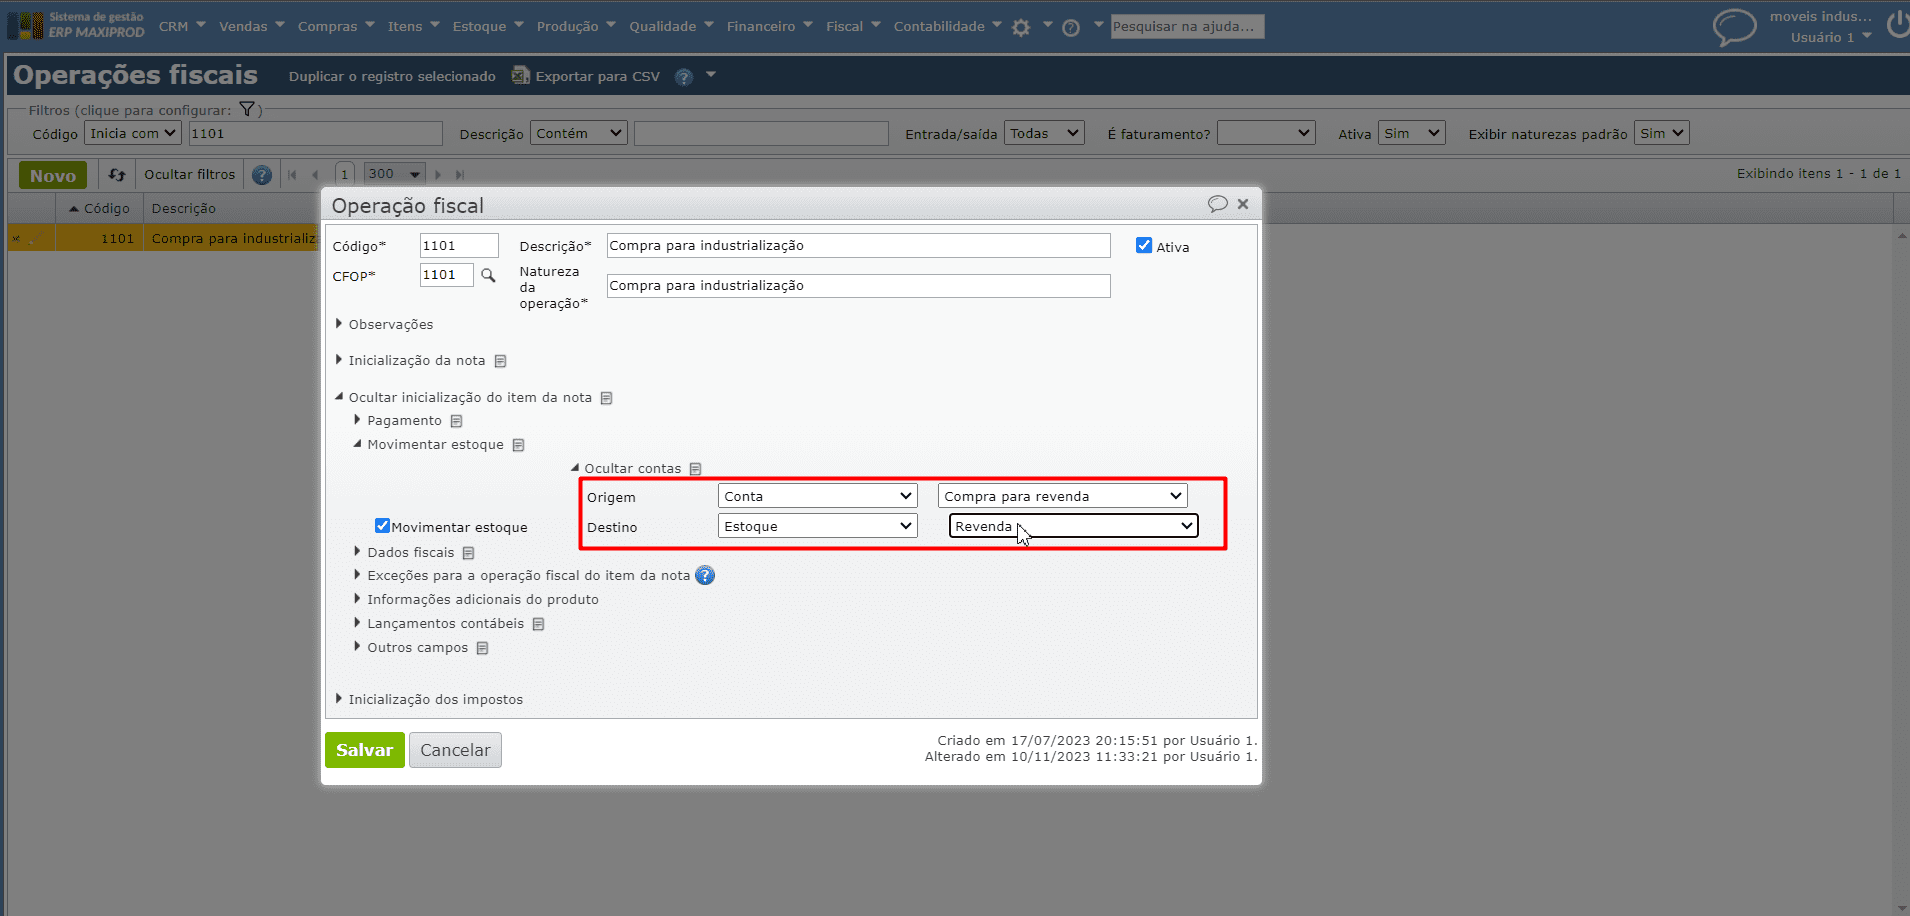The image size is (1910, 916).
Task: Click note icon beside Dados fiscais
Action: coord(468,553)
